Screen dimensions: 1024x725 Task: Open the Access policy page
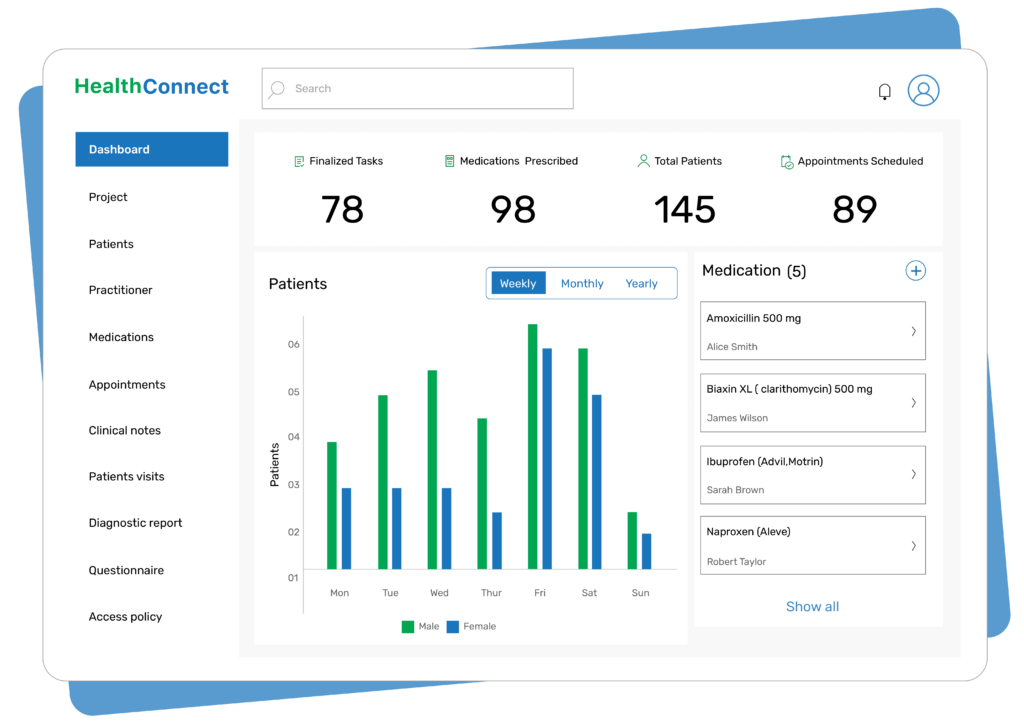125,616
